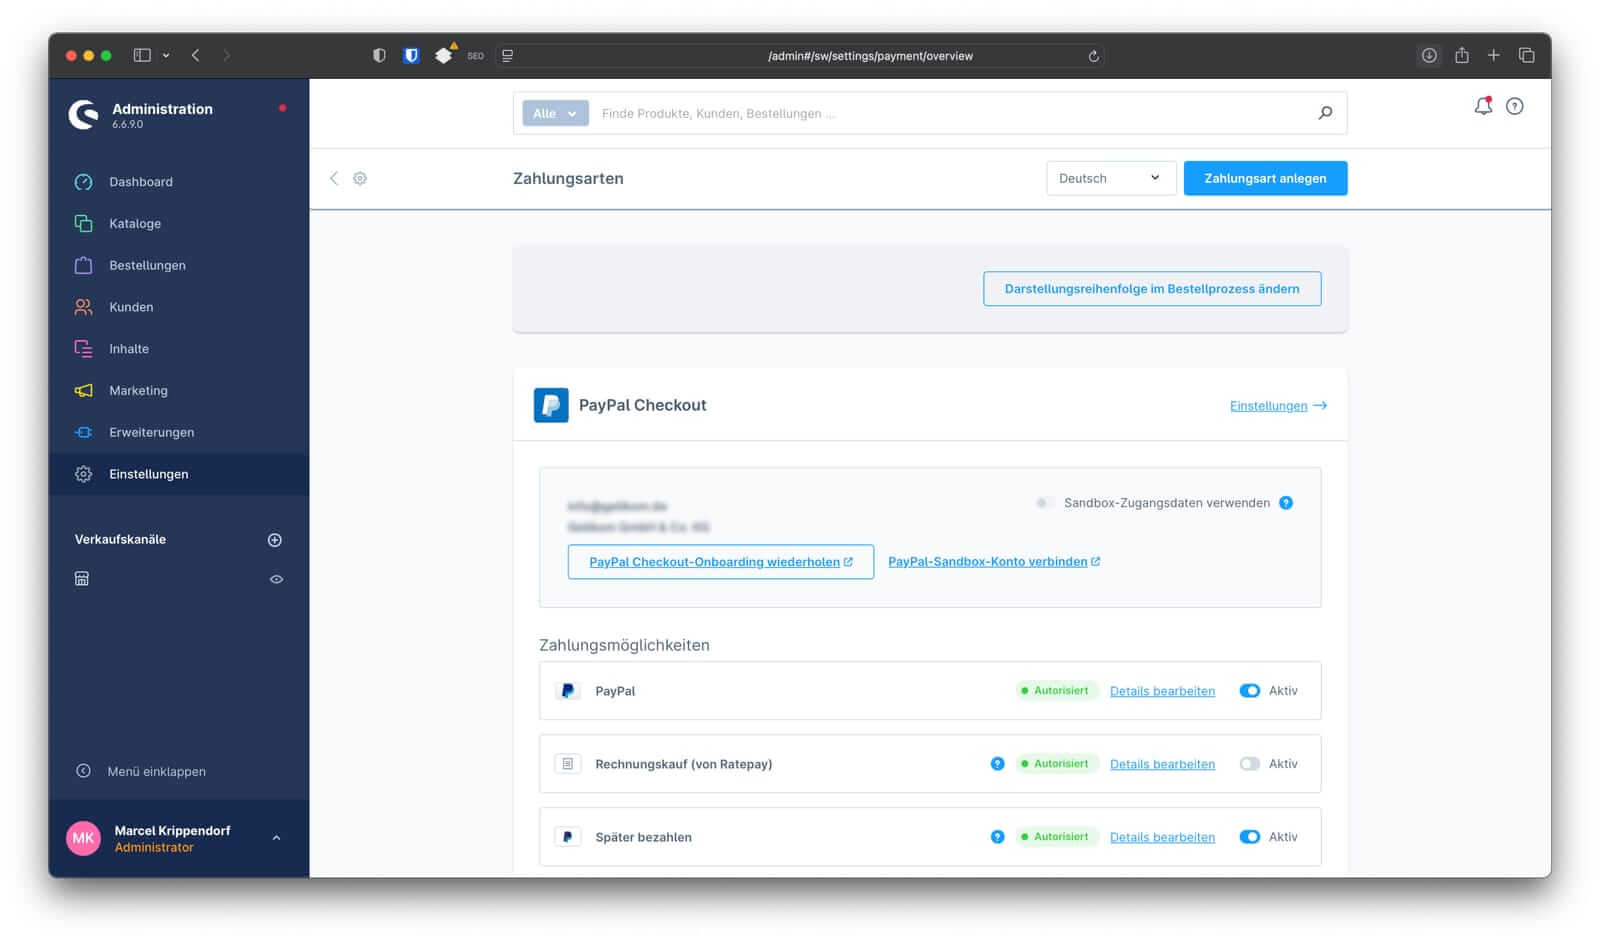The width and height of the screenshot is (1600, 942).
Task: Enable Rechnungskauf (von Ratepay) Aktiv toggle
Action: pos(1249,764)
